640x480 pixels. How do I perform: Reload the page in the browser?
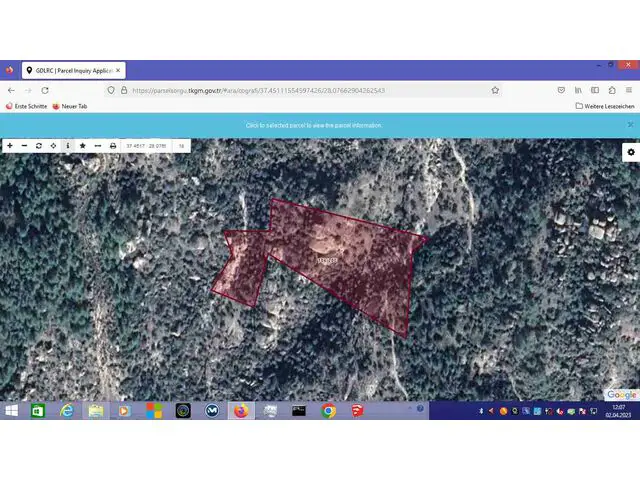coord(45,90)
